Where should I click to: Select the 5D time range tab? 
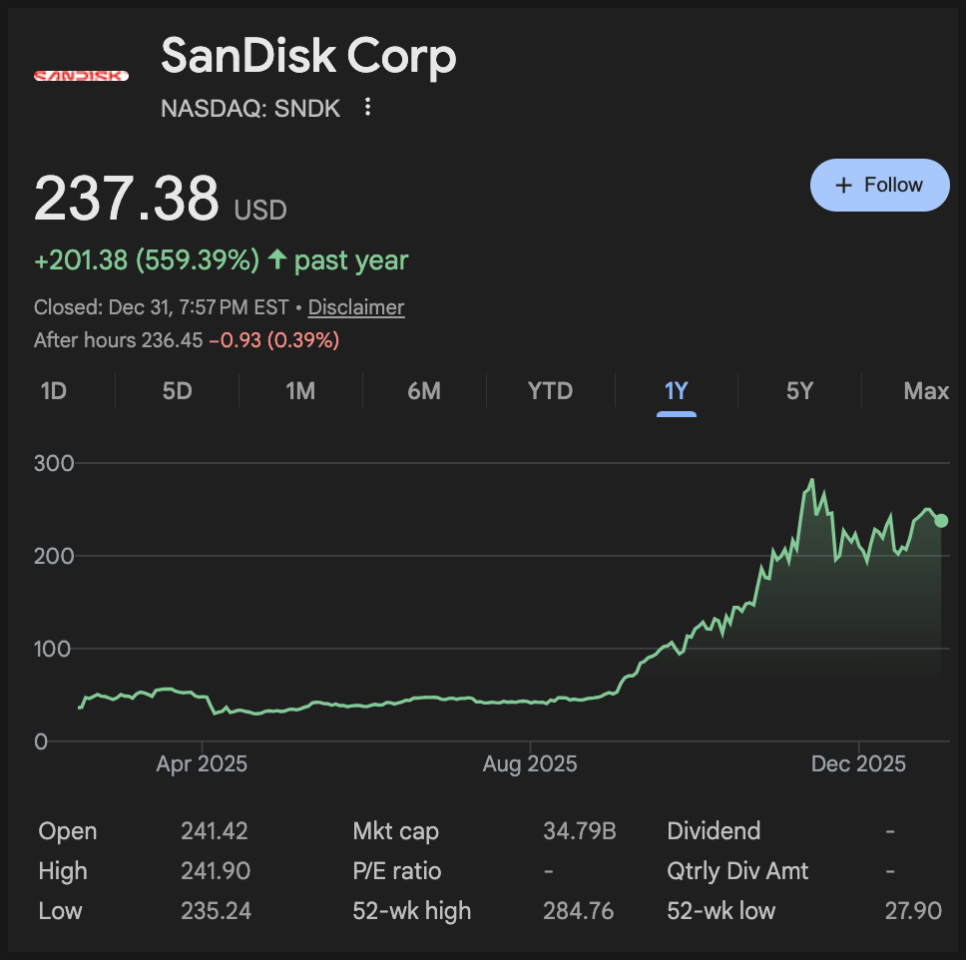177,391
